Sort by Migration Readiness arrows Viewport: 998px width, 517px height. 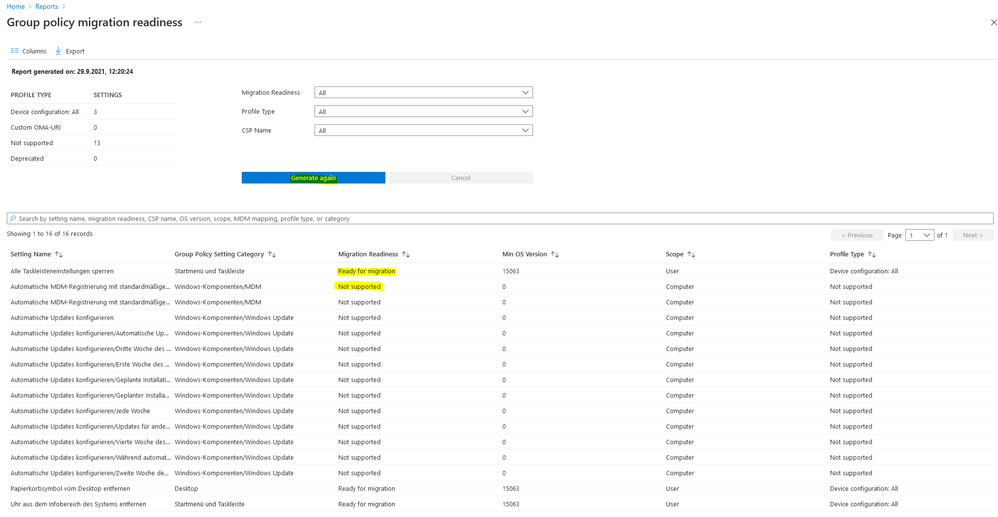pyautogui.click(x=406, y=254)
